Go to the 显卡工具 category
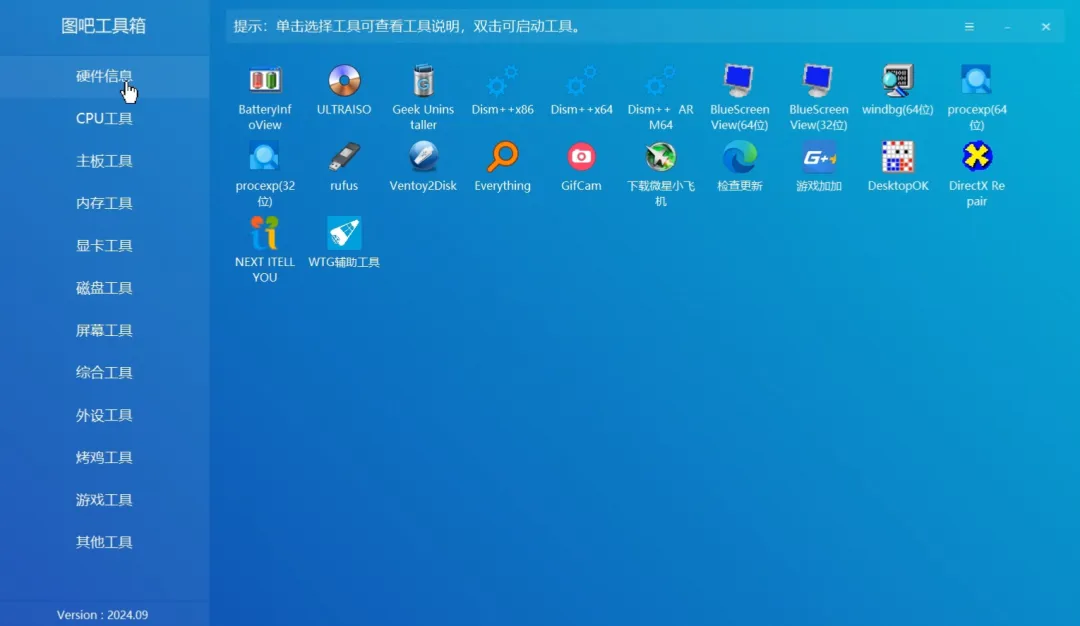The image size is (1080, 626). tap(104, 246)
